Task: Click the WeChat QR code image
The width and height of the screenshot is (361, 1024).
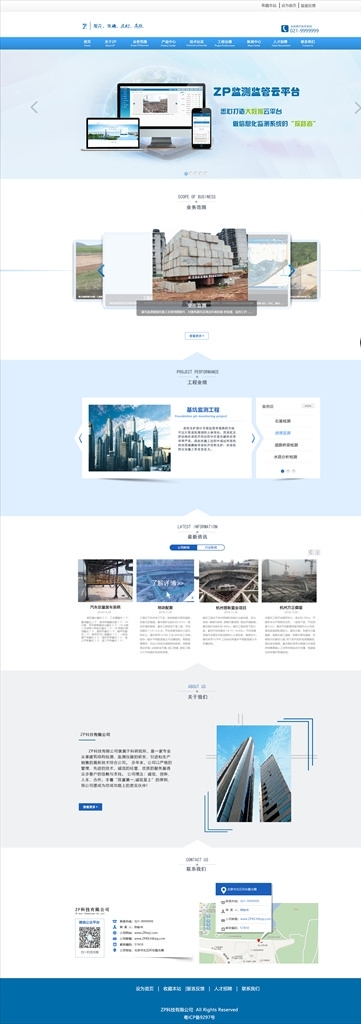Action: [x=89, y=937]
